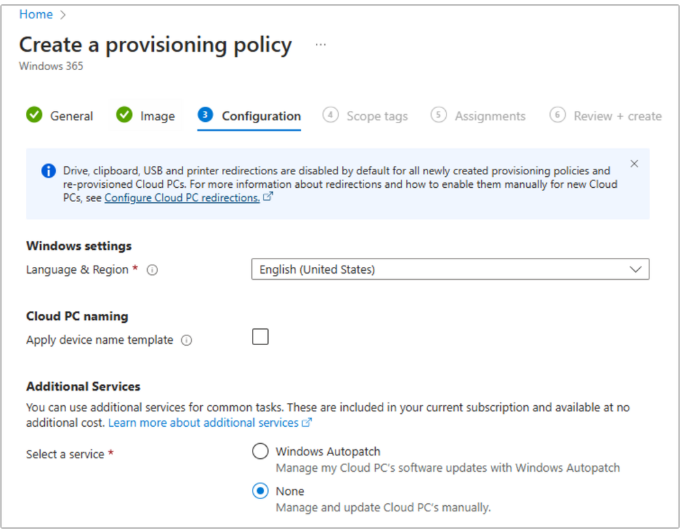Click the info icon beside device name template
Screen dimensions: 688x532
187,340
